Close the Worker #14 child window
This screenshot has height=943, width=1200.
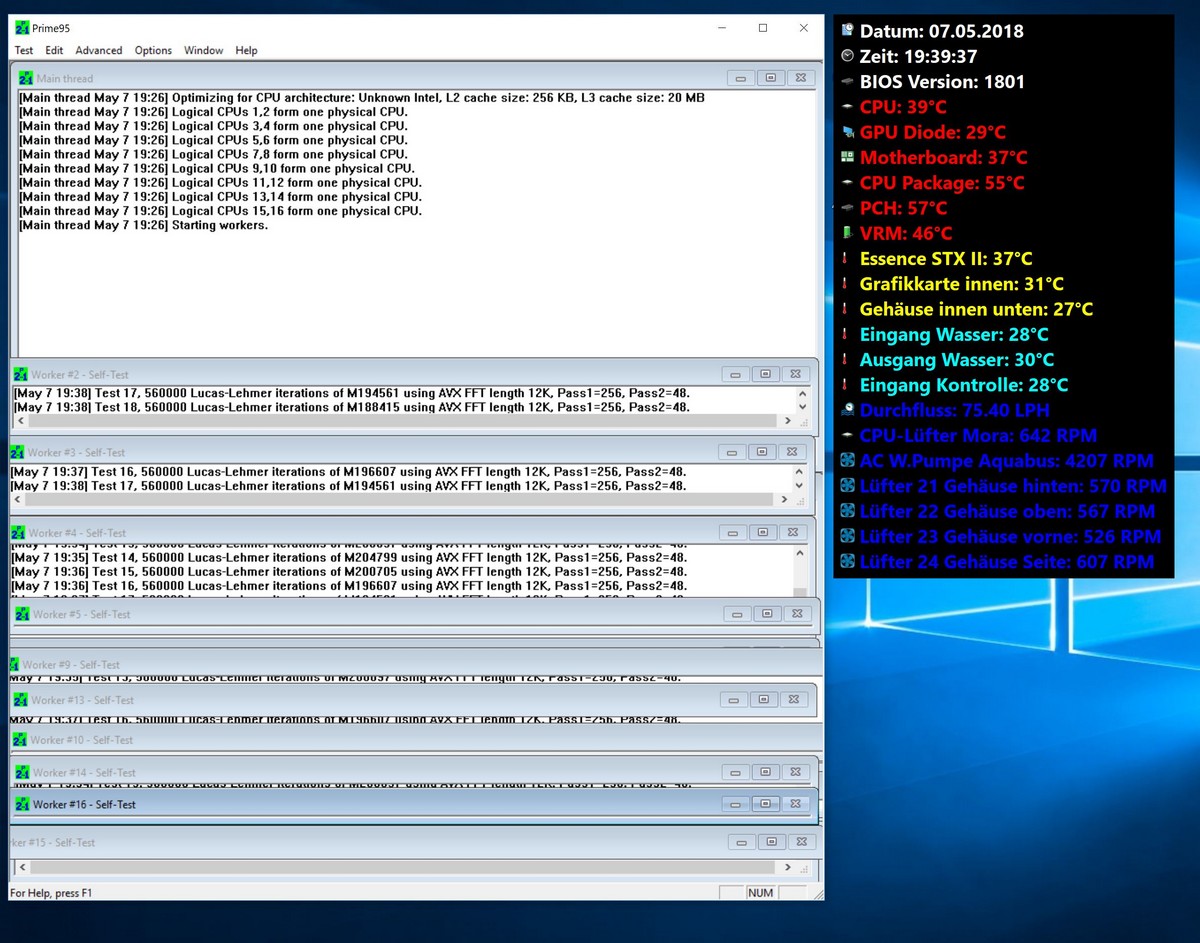point(794,772)
